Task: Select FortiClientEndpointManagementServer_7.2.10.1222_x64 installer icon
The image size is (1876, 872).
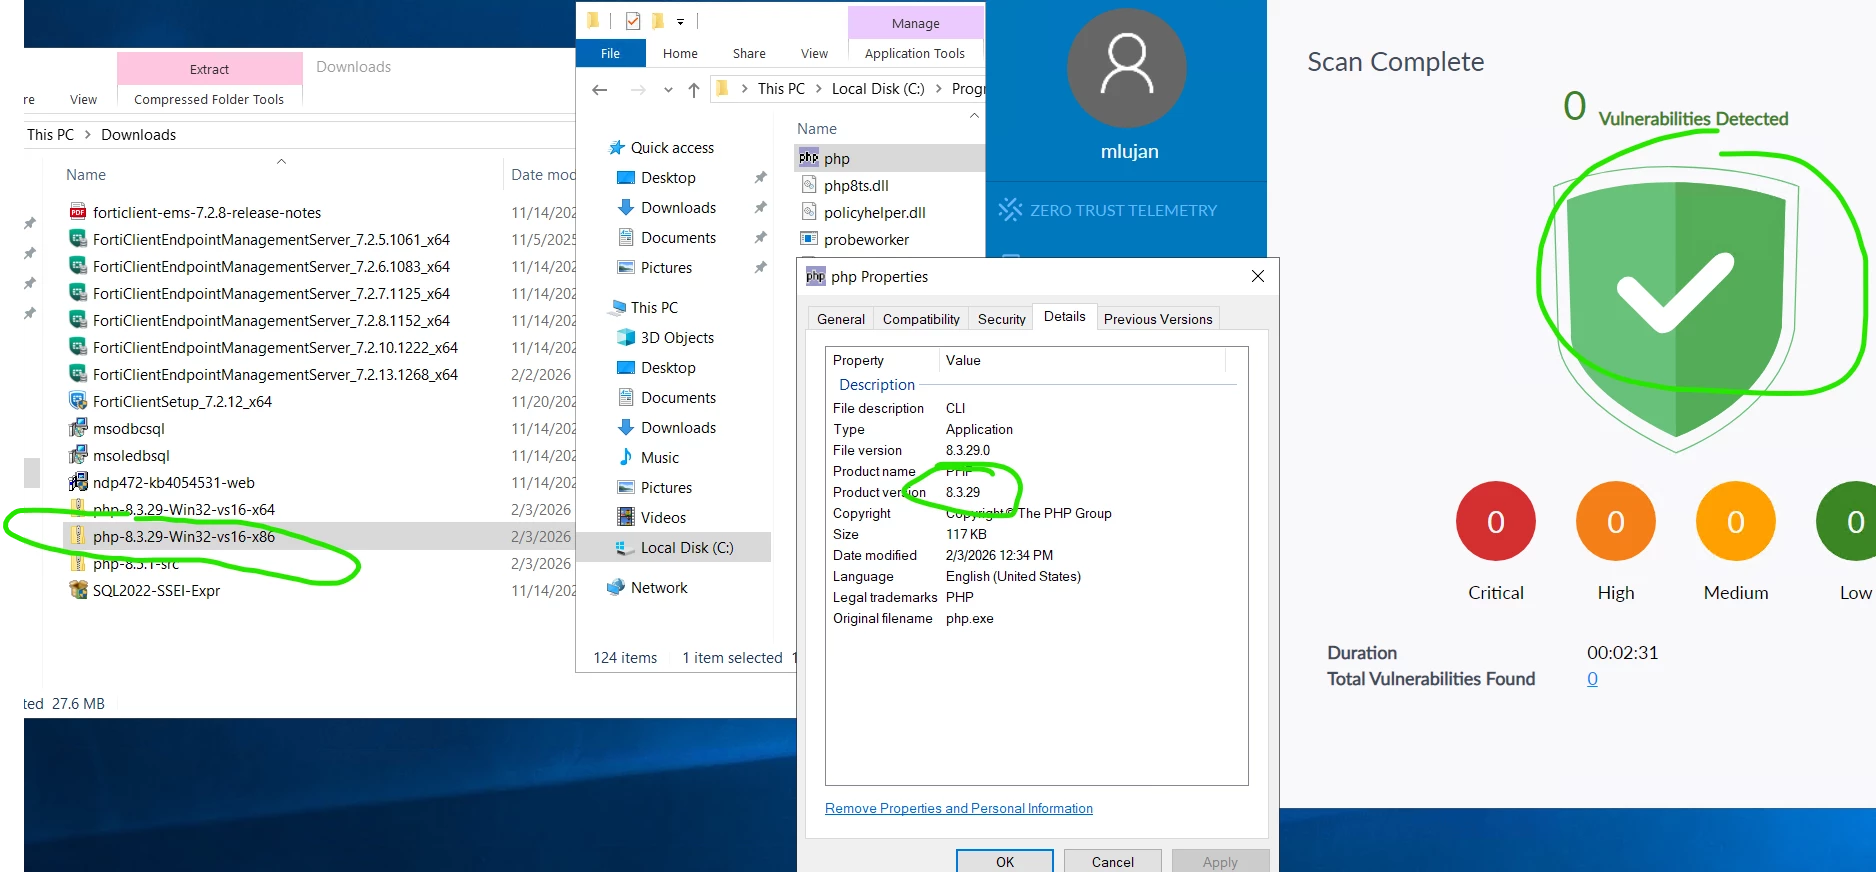Action: click(x=77, y=347)
